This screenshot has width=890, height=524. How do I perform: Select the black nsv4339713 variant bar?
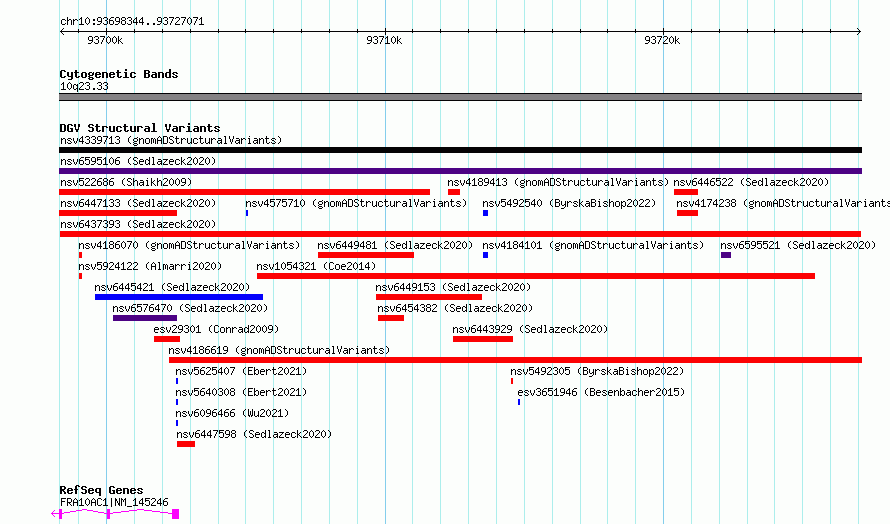click(x=460, y=150)
